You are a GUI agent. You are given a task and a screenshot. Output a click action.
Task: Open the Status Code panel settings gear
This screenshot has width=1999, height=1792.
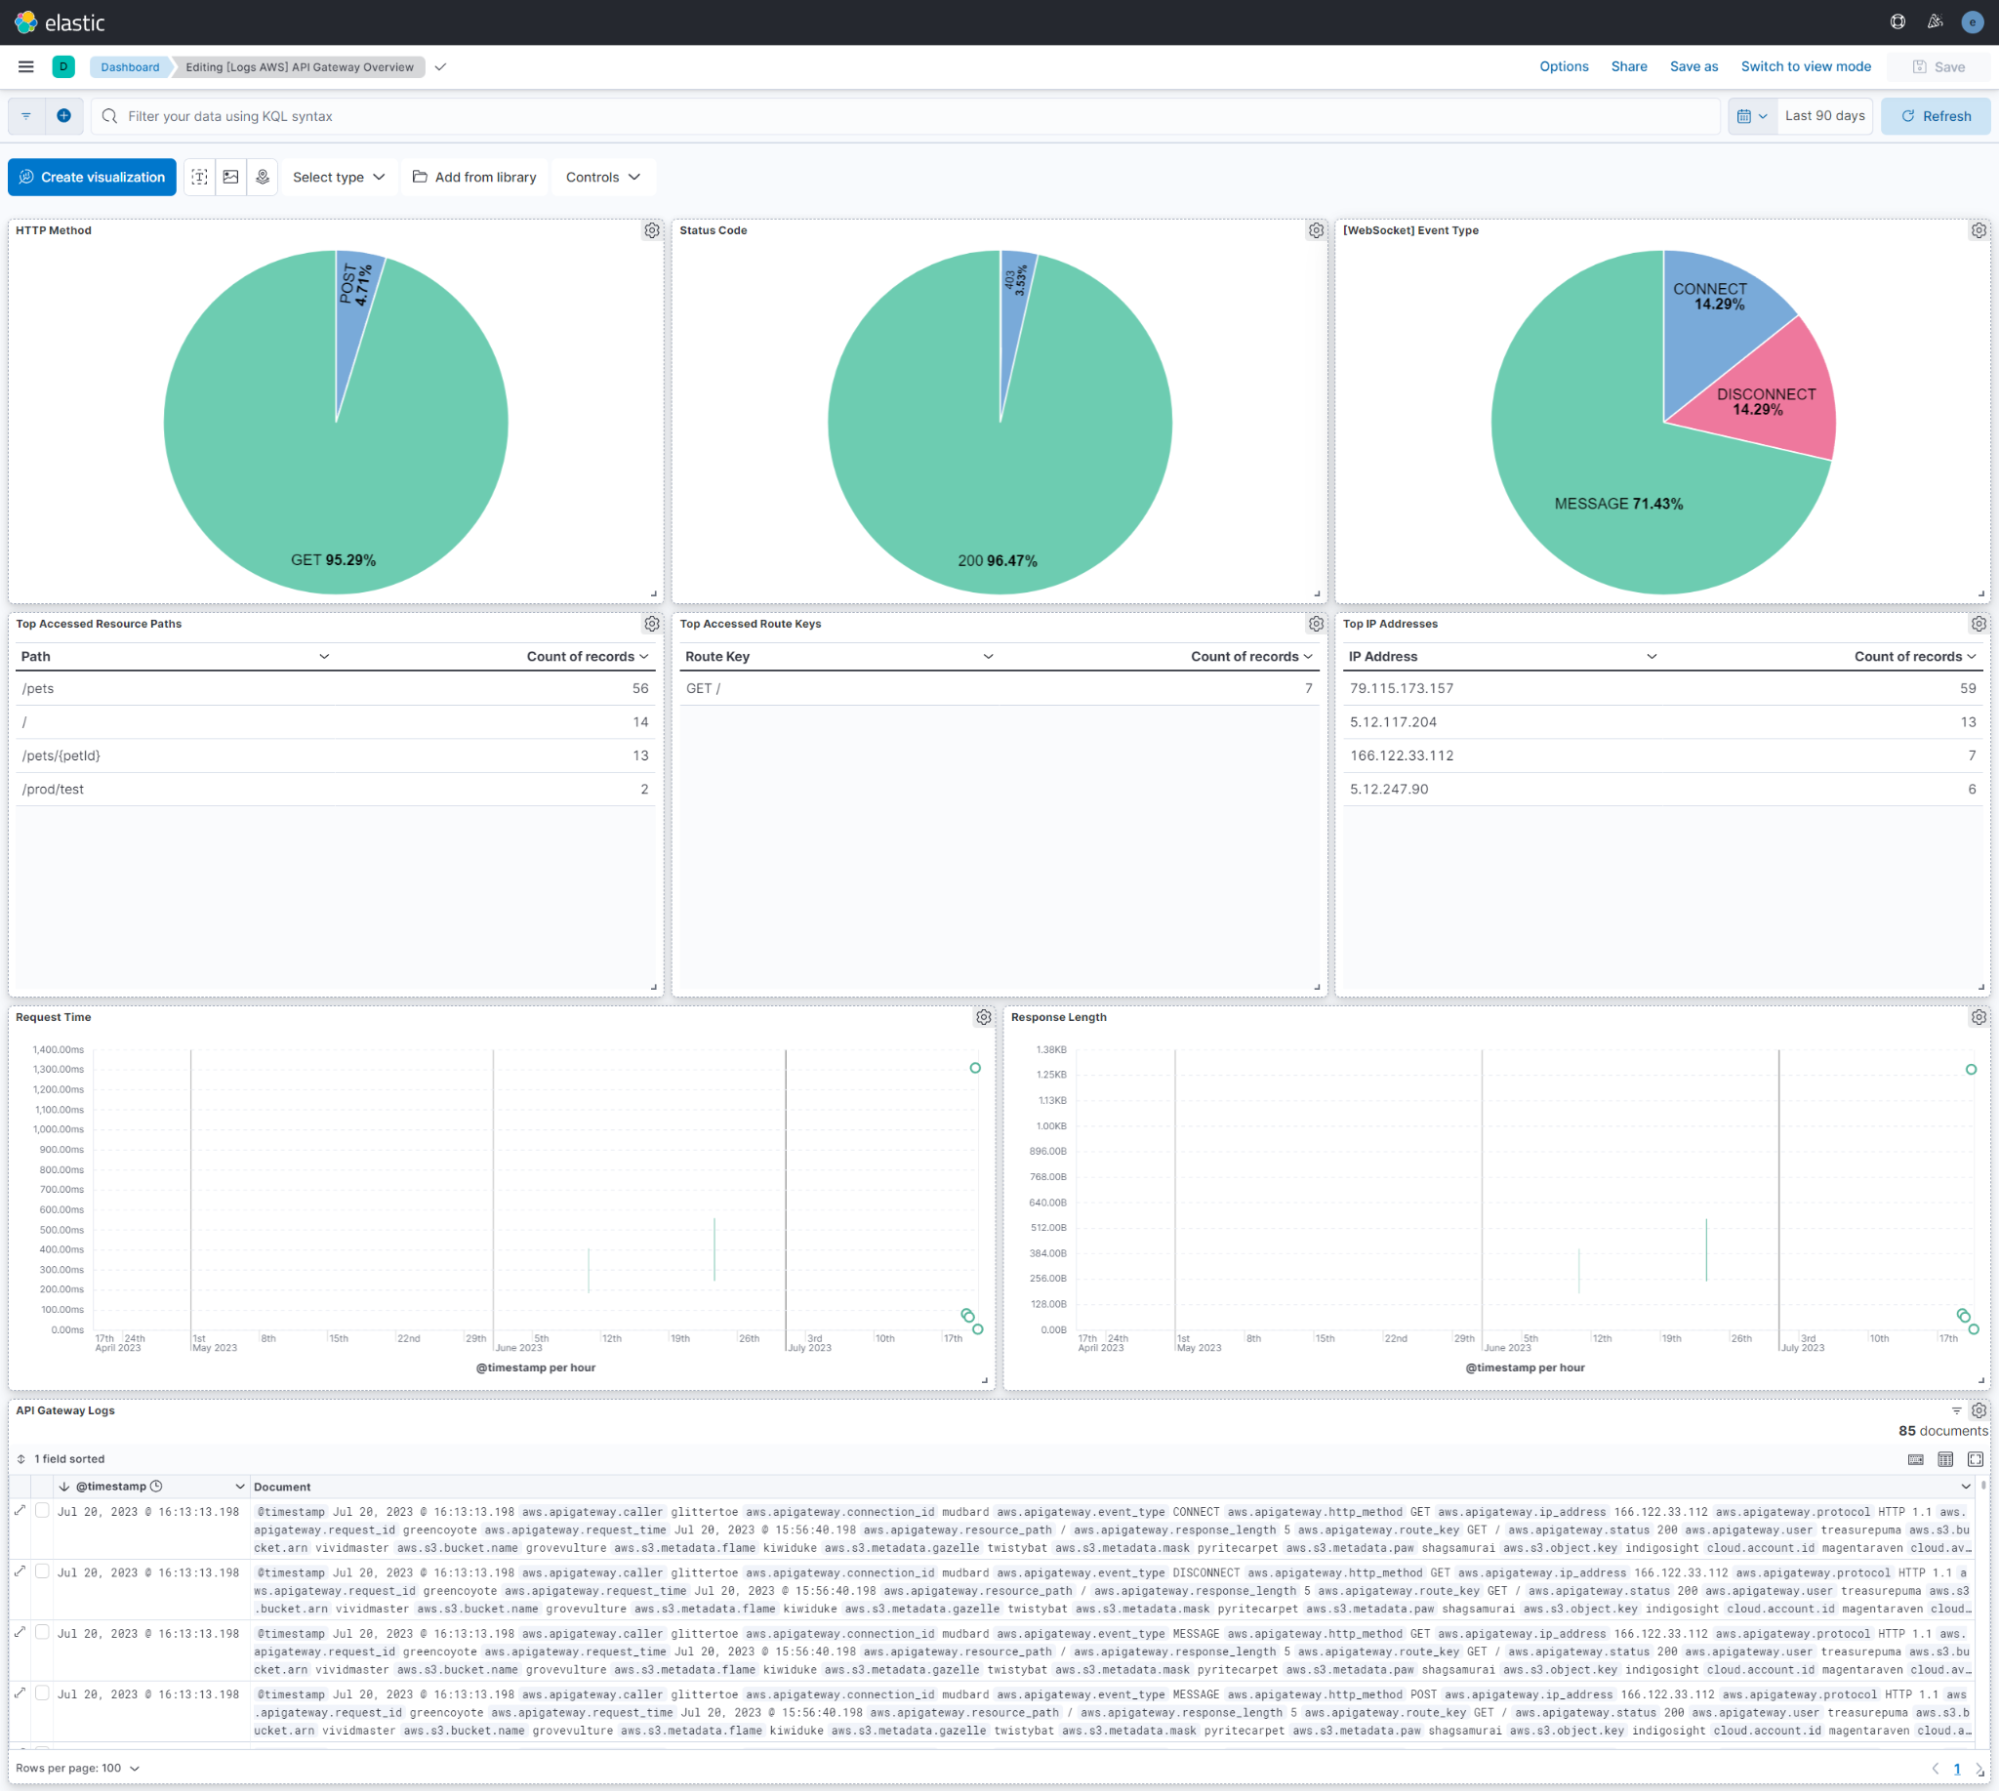[x=1316, y=230]
